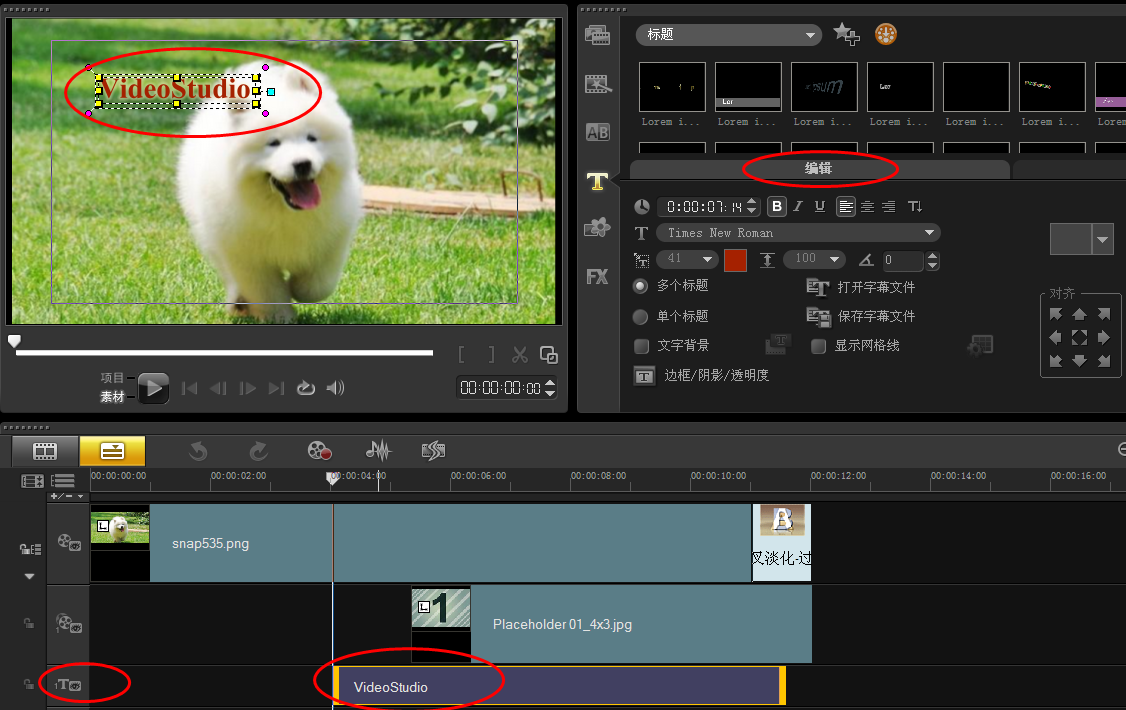Open the Edit tab in options panel
1126x710 pixels.
coord(819,169)
